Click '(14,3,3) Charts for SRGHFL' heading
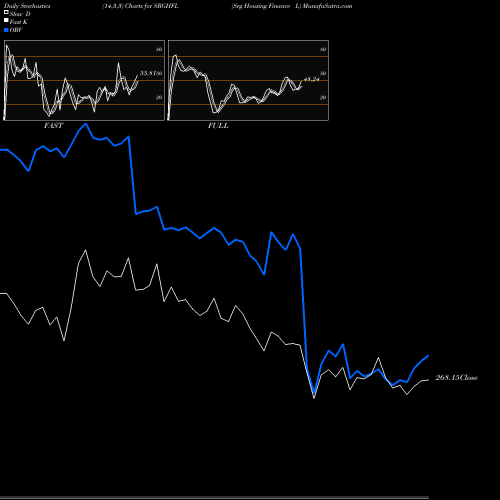Screen dimensions: 500x500 pos(140,6)
